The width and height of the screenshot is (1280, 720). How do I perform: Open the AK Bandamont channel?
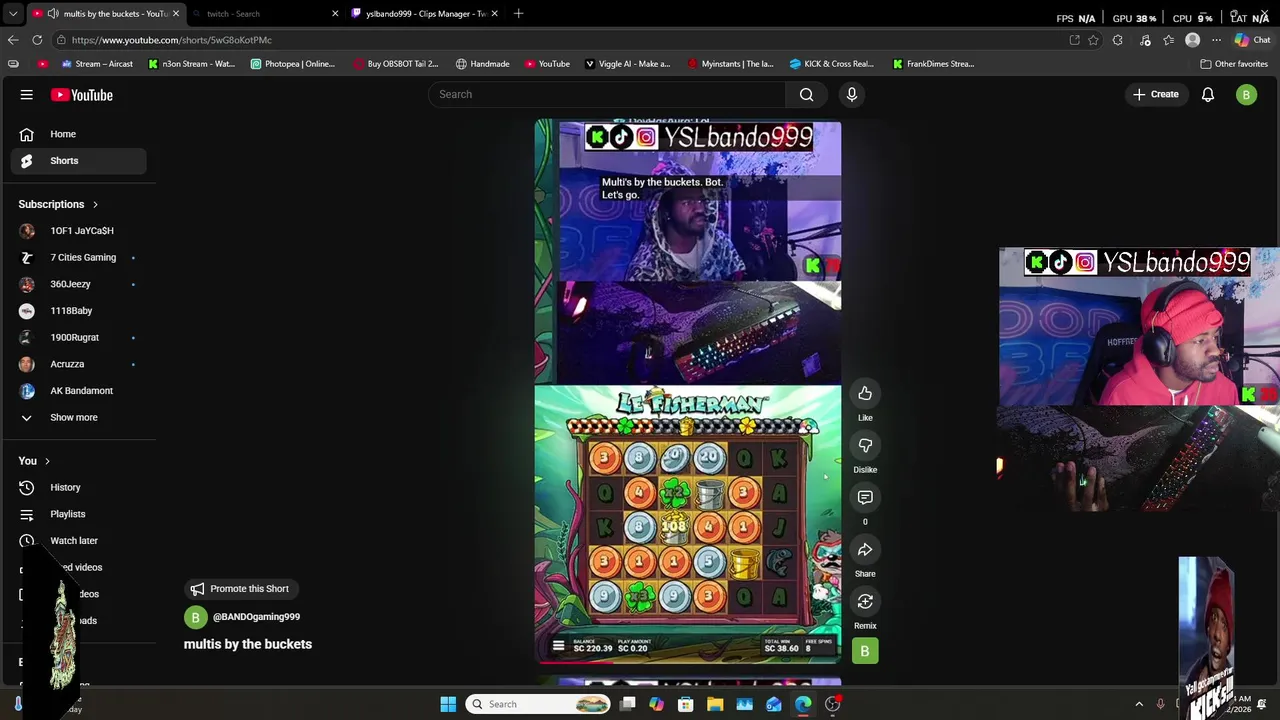[x=79, y=390]
